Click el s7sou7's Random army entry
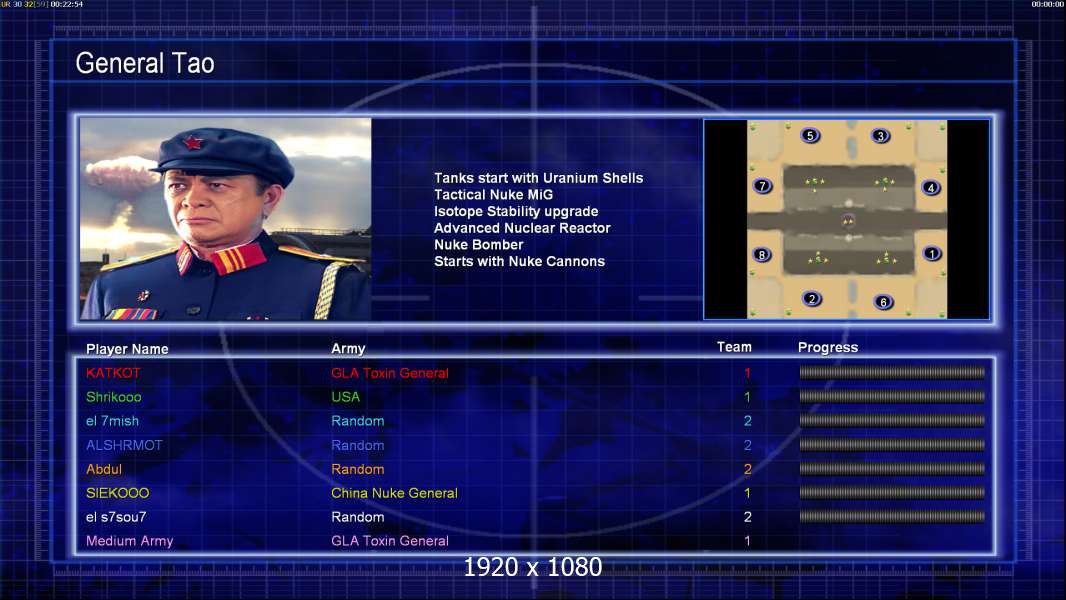Screen dimensions: 1066x600 (x=358, y=517)
